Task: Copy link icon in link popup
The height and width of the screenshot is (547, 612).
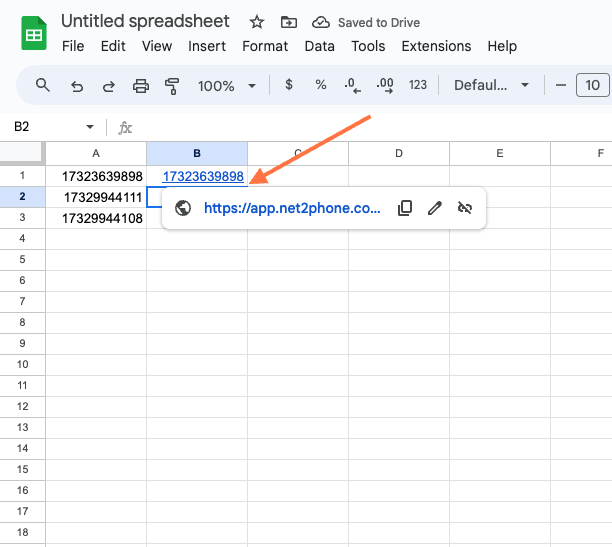Action: (405, 208)
